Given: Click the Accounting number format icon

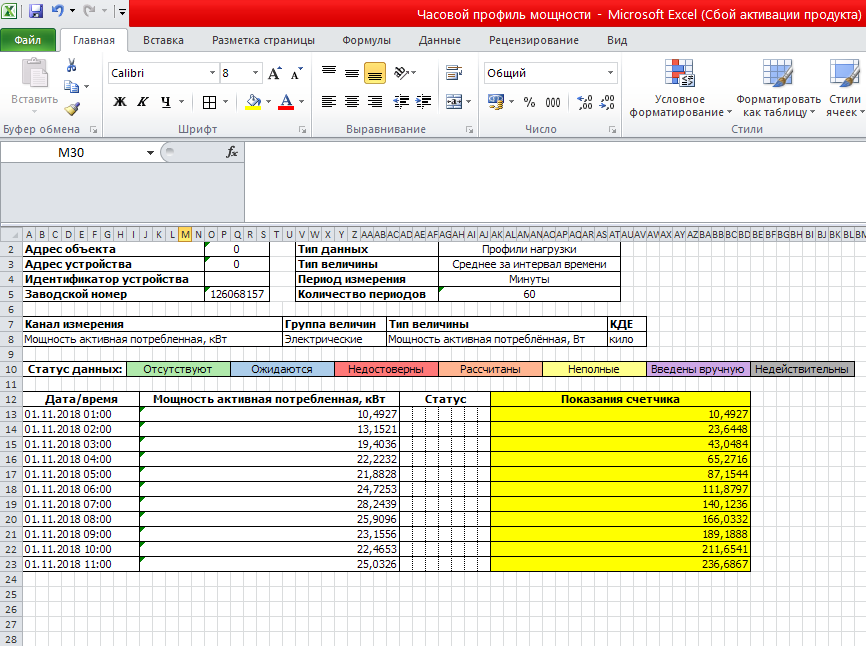Looking at the screenshot, I should pos(495,102).
